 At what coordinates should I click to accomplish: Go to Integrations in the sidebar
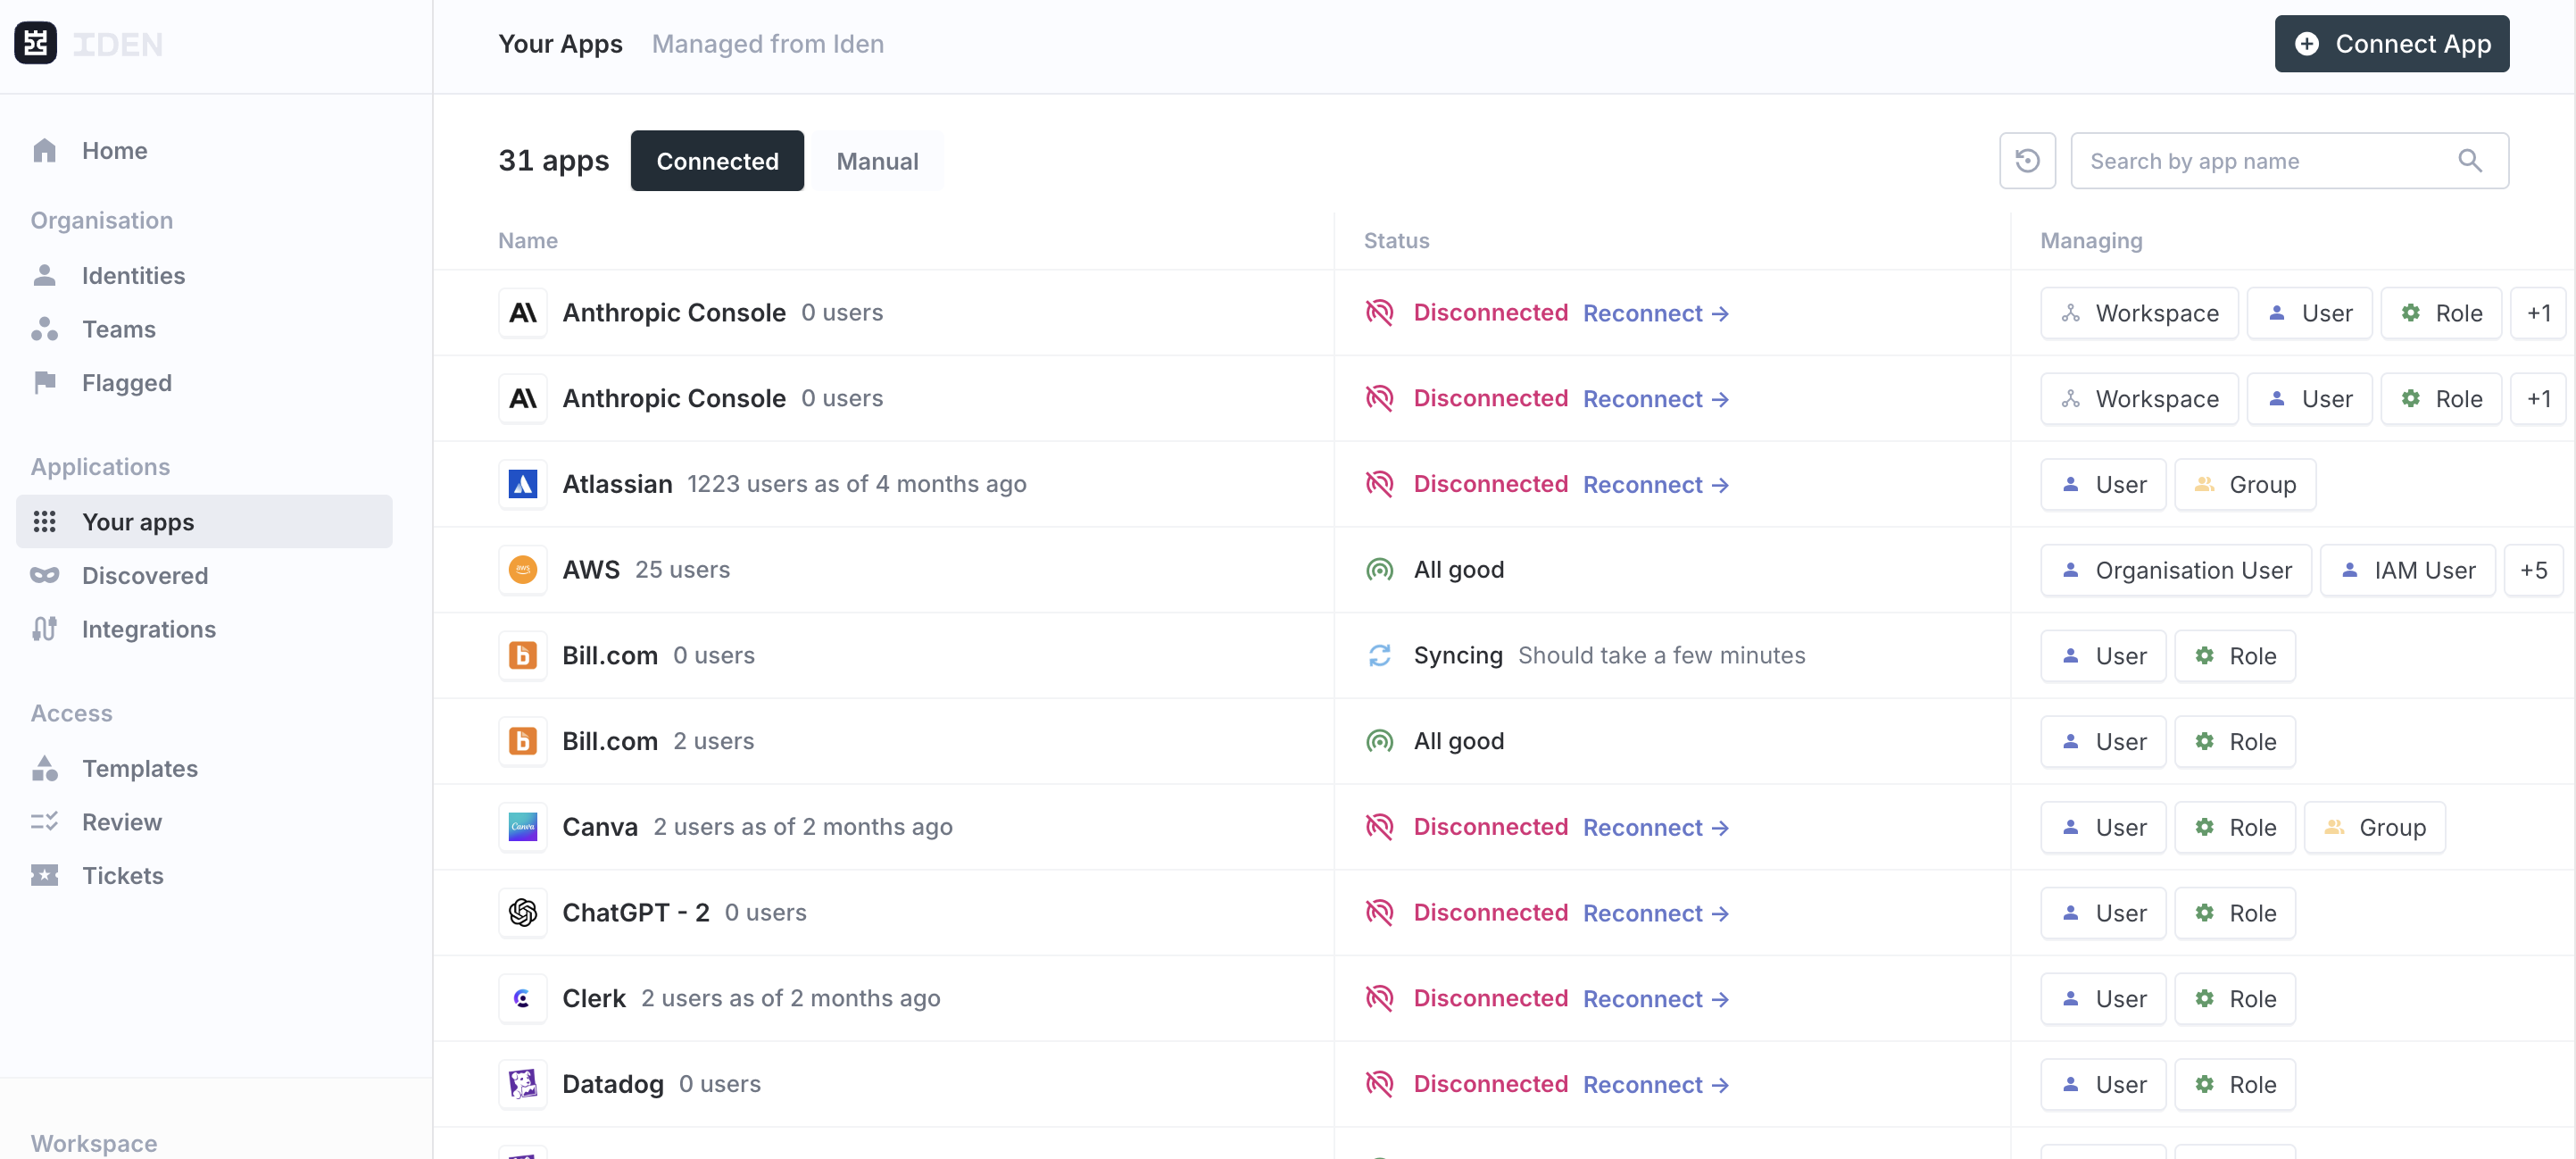(148, 629)
